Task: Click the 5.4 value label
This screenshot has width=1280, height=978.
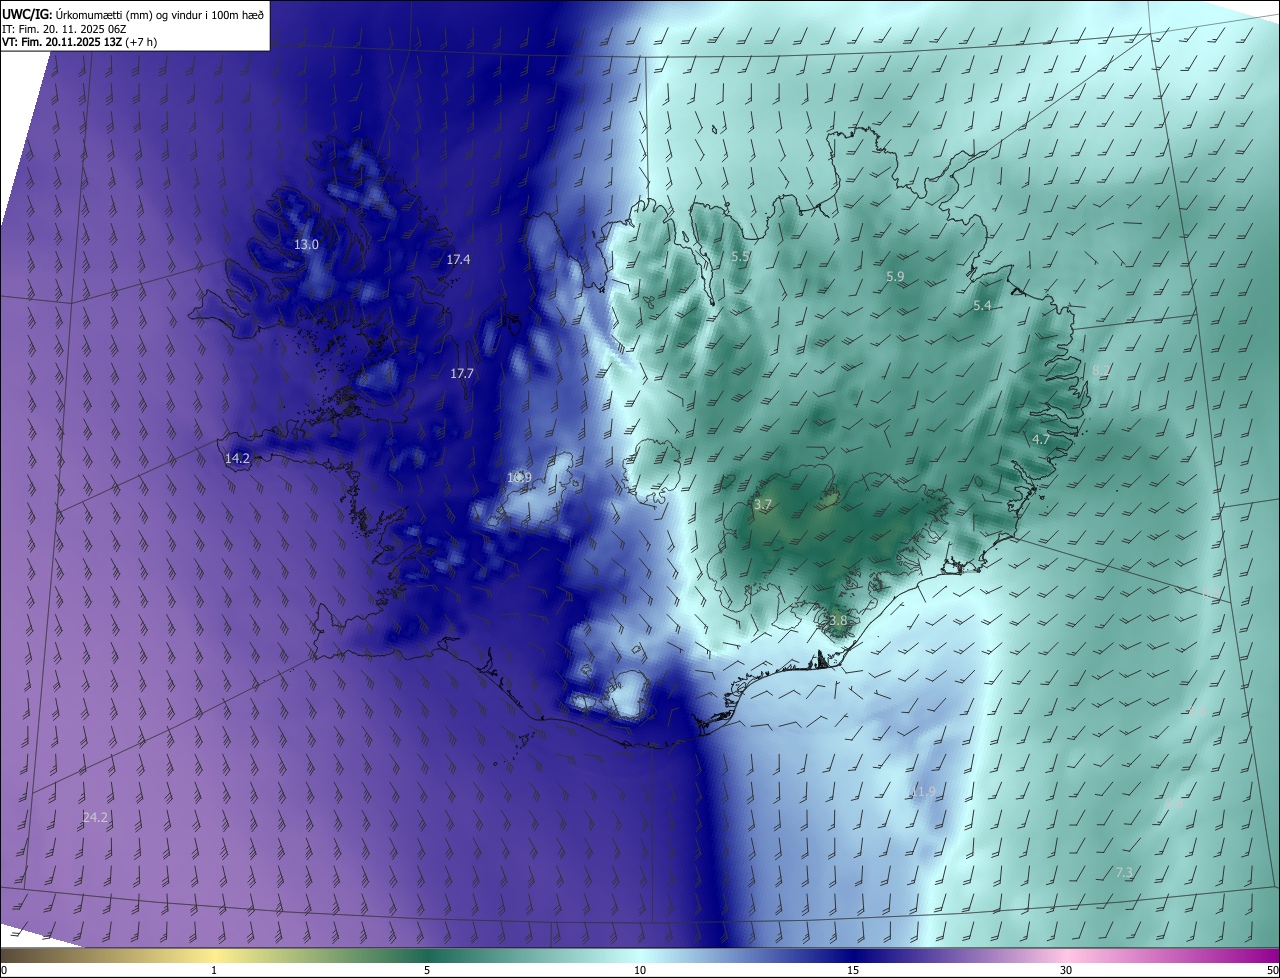Action: (982, 306)
